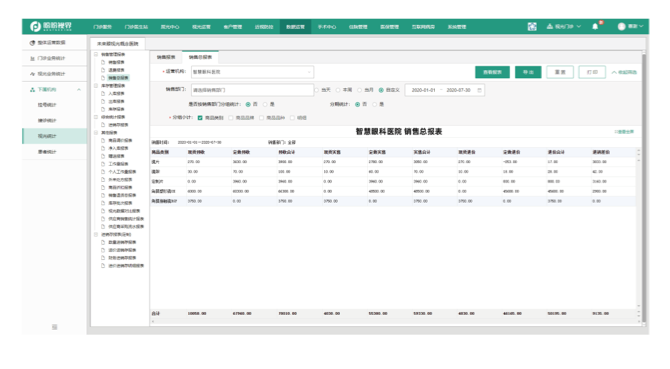
Task: Check the 商品品种 subtotal checkbox
Action: click(262, 118)
